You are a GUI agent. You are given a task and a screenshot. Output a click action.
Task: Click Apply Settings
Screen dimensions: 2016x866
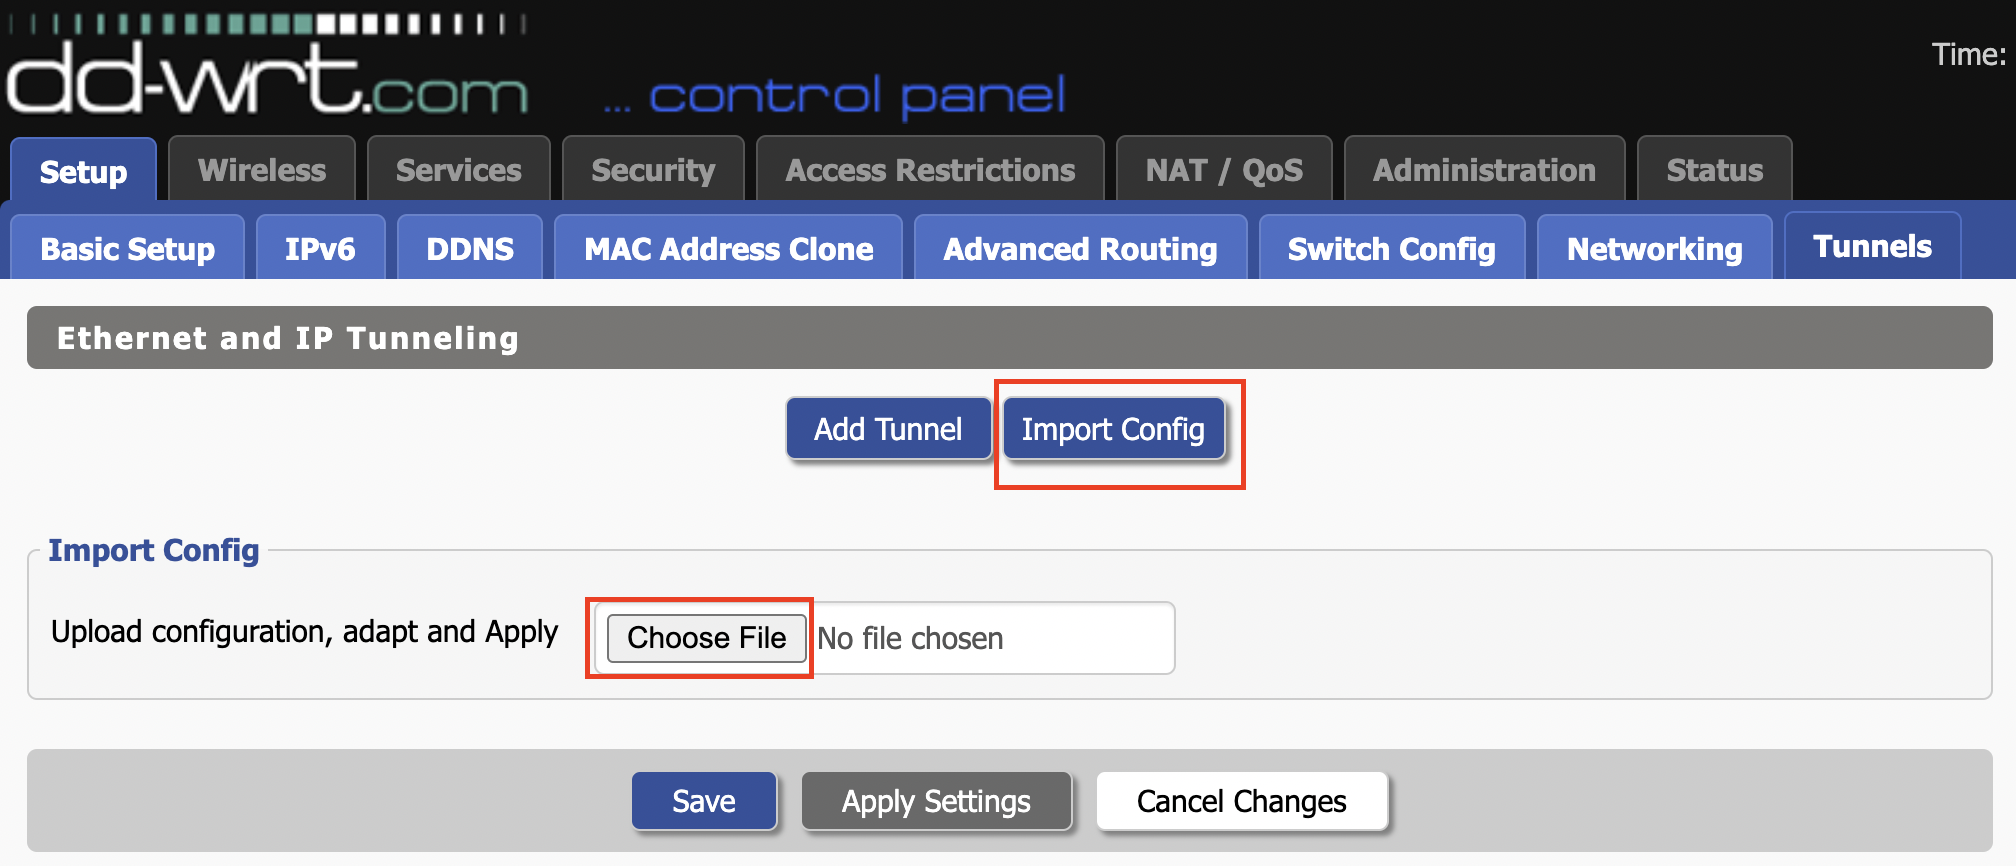(x=936, y=801)
